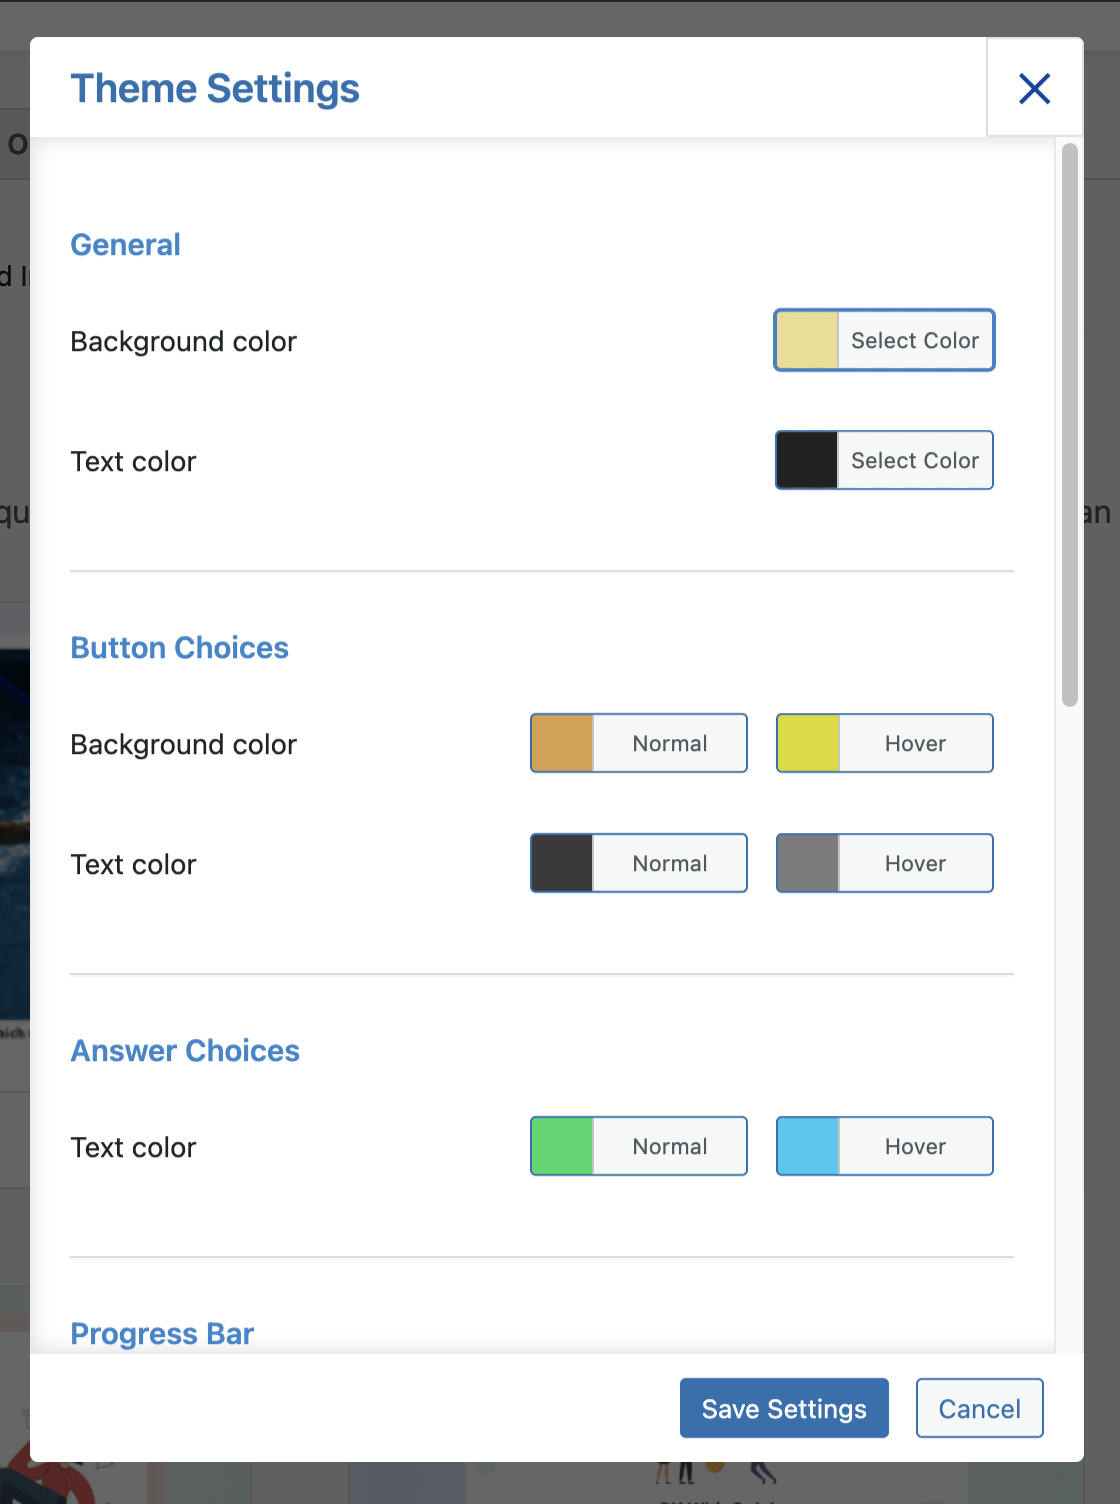Open Select Color for General text
1120x1504 pixels.
[914, 460]
